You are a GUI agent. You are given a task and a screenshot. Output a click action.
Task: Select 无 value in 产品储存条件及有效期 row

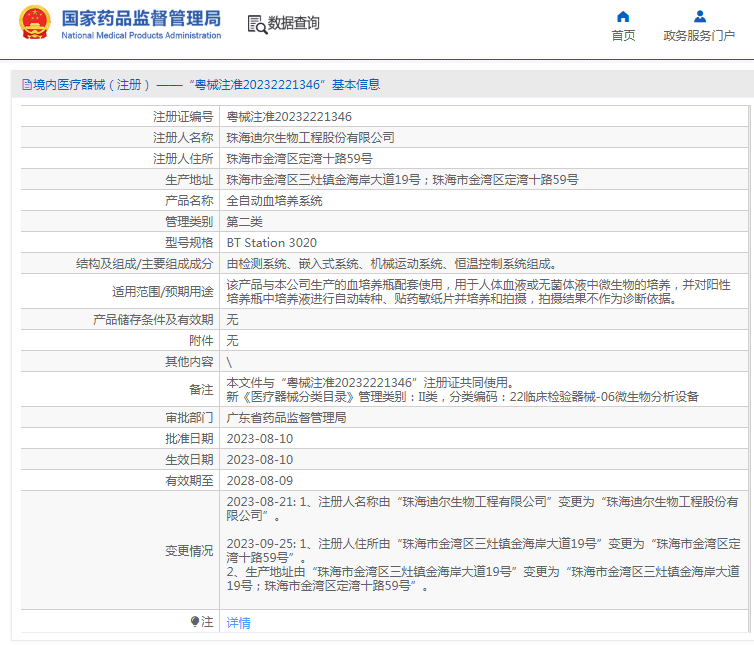(232, 320)
